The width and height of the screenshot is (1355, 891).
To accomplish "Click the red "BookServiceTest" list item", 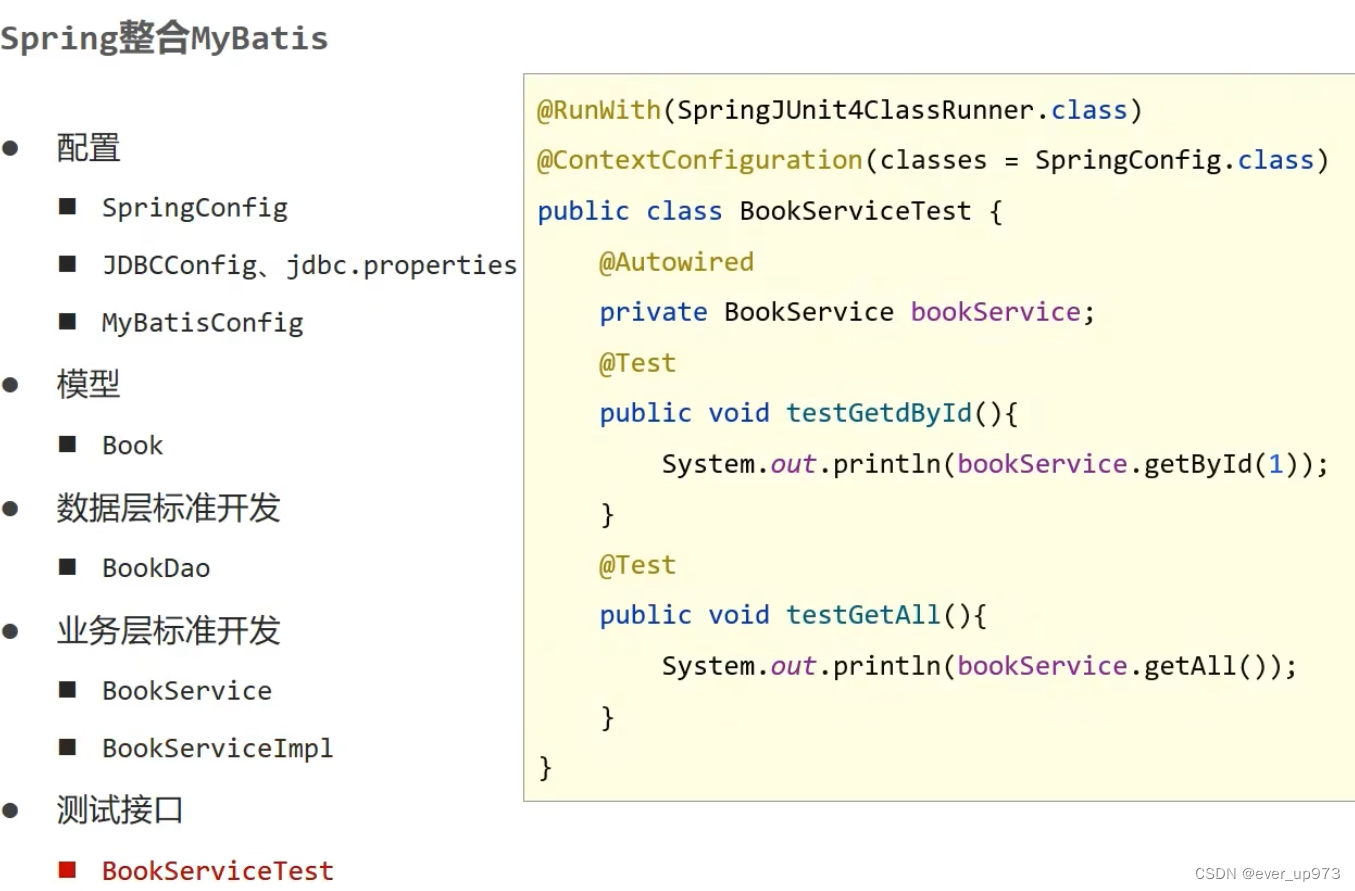I will 218,871.
